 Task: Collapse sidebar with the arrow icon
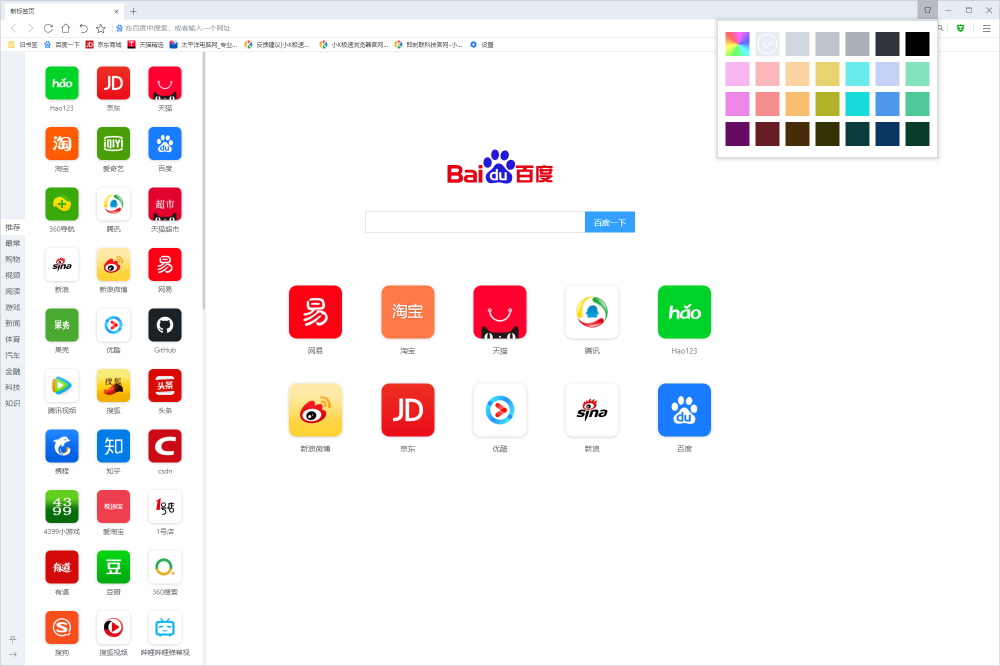pyautogui.click(x=13, y=654)
